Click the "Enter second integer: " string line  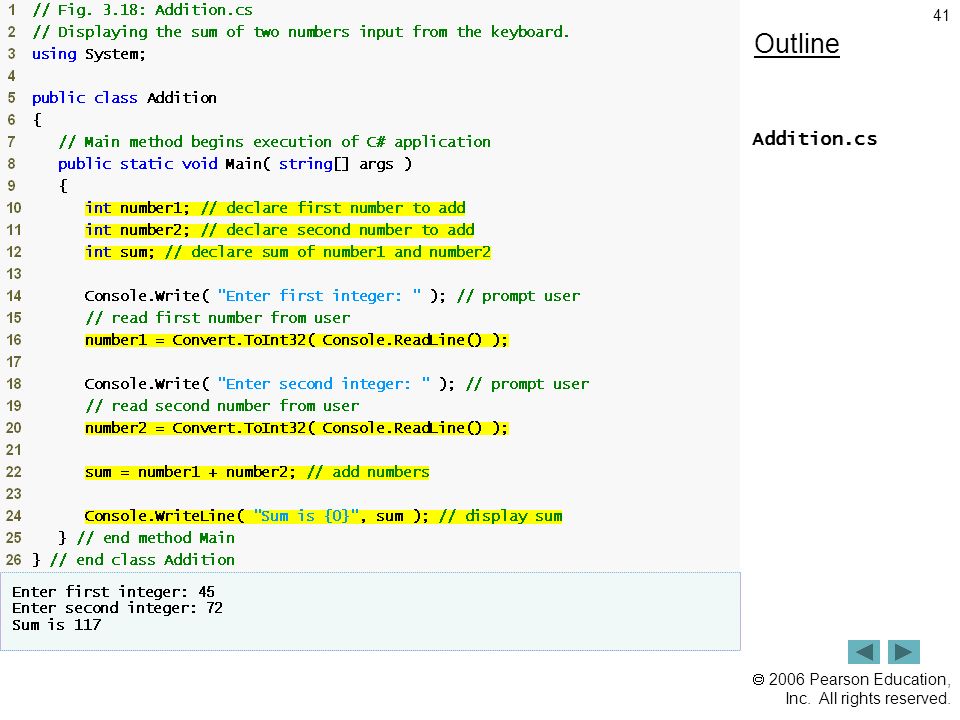337,384
